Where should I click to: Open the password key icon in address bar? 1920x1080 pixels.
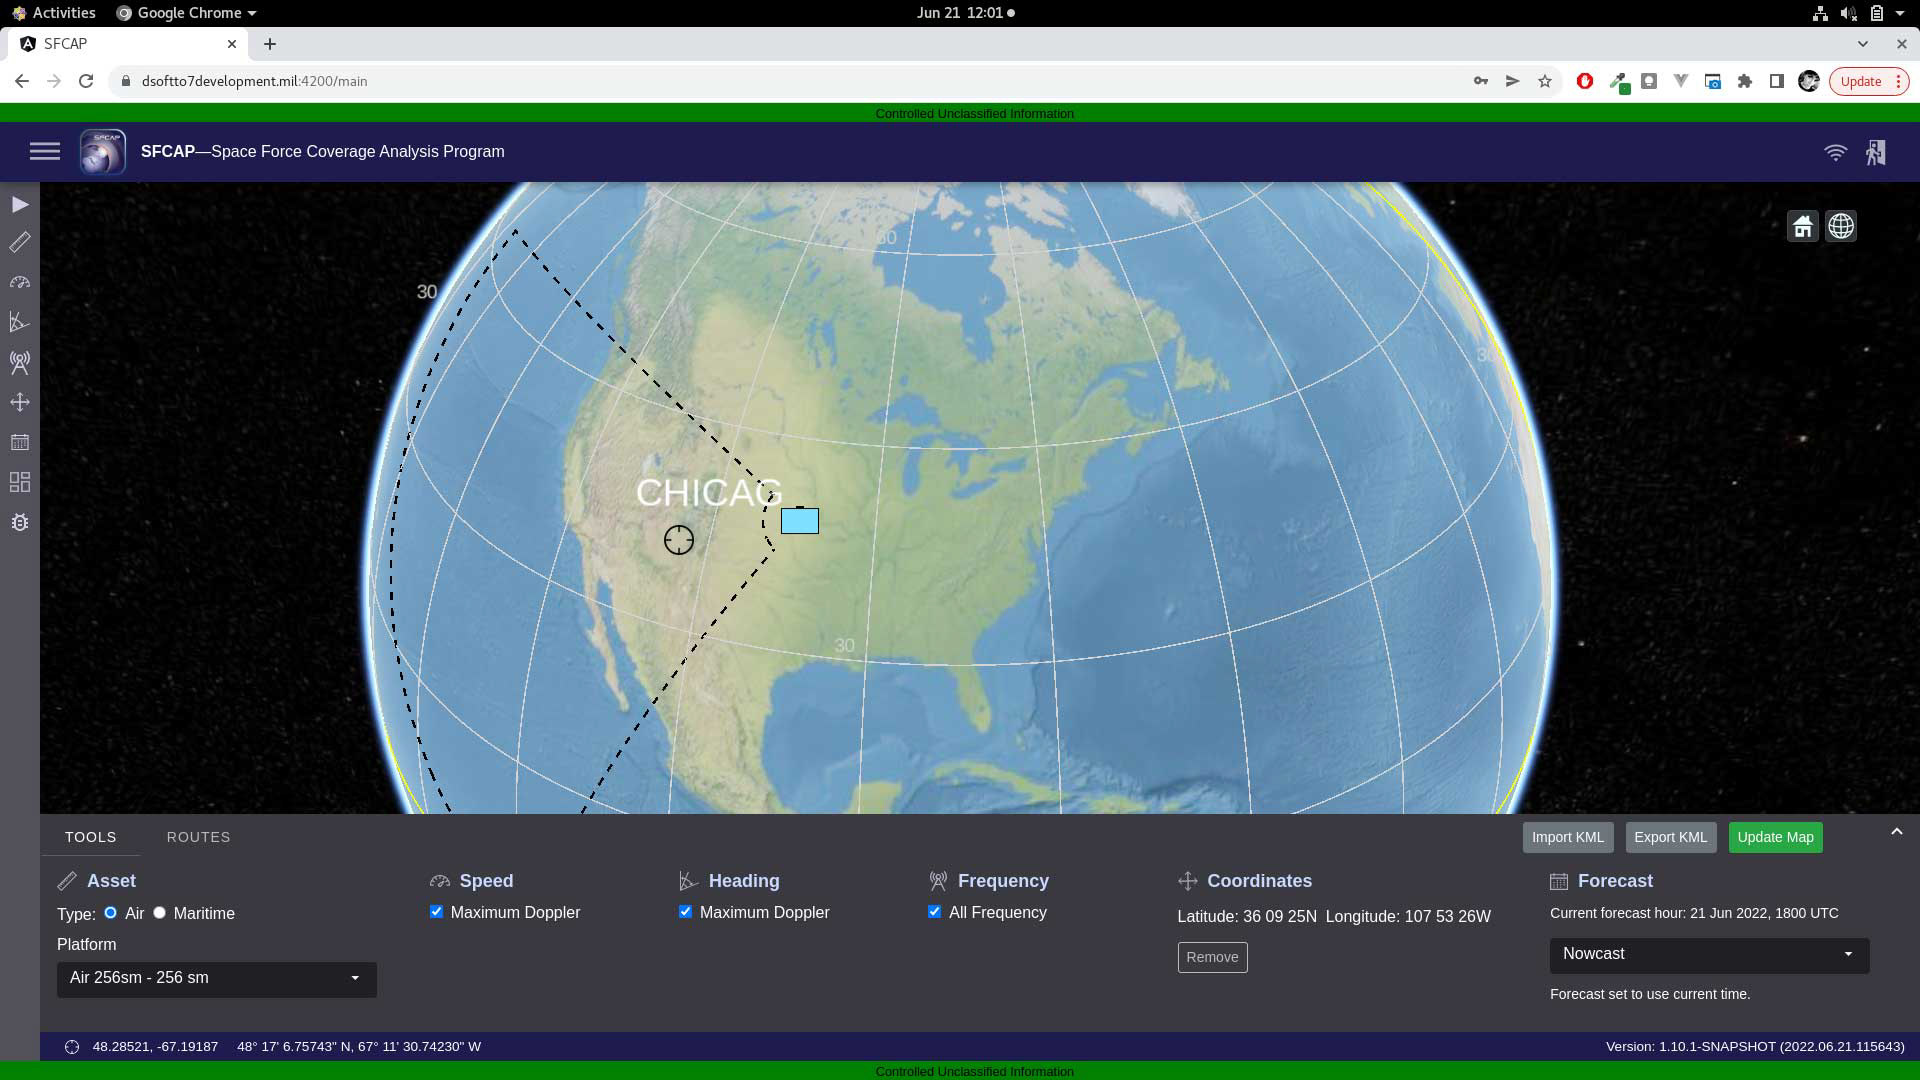point(1481,81)
